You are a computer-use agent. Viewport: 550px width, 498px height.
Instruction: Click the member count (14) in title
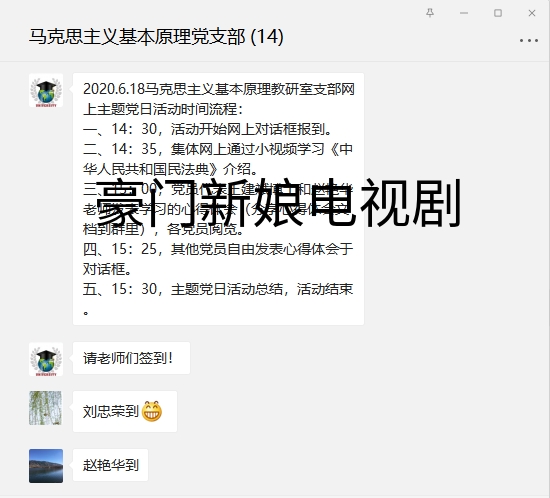tap(267, 37)
